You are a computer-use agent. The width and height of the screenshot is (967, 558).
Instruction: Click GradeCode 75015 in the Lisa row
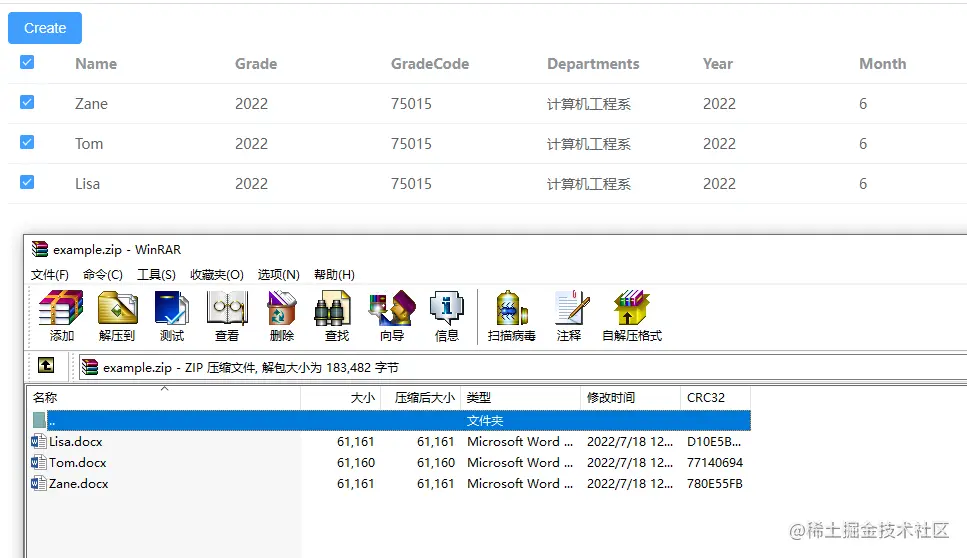tap(411, 184)
